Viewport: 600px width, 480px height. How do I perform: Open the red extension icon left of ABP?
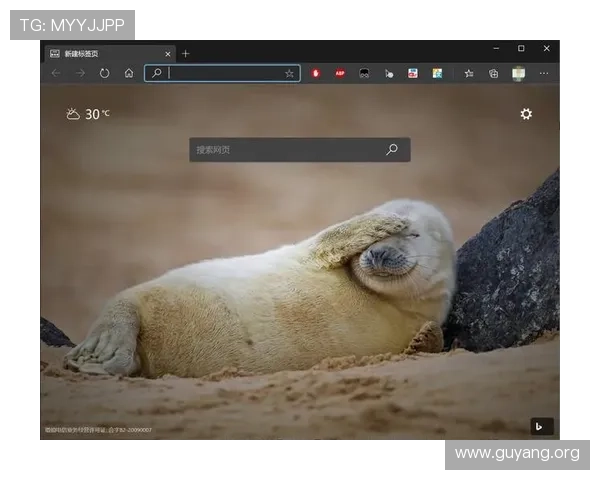click(x=316, y=73)
